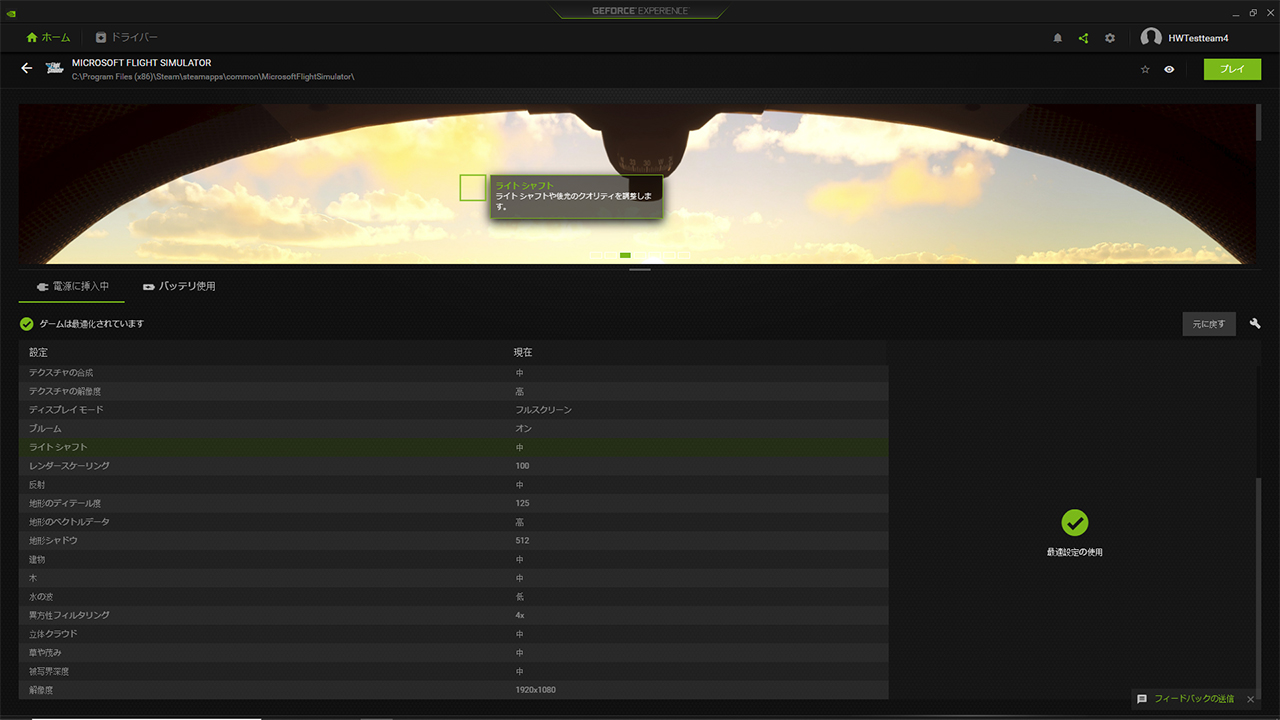Toggle the eye visibility icon
The image size is (1280, 720).
tap(1169, 70)
